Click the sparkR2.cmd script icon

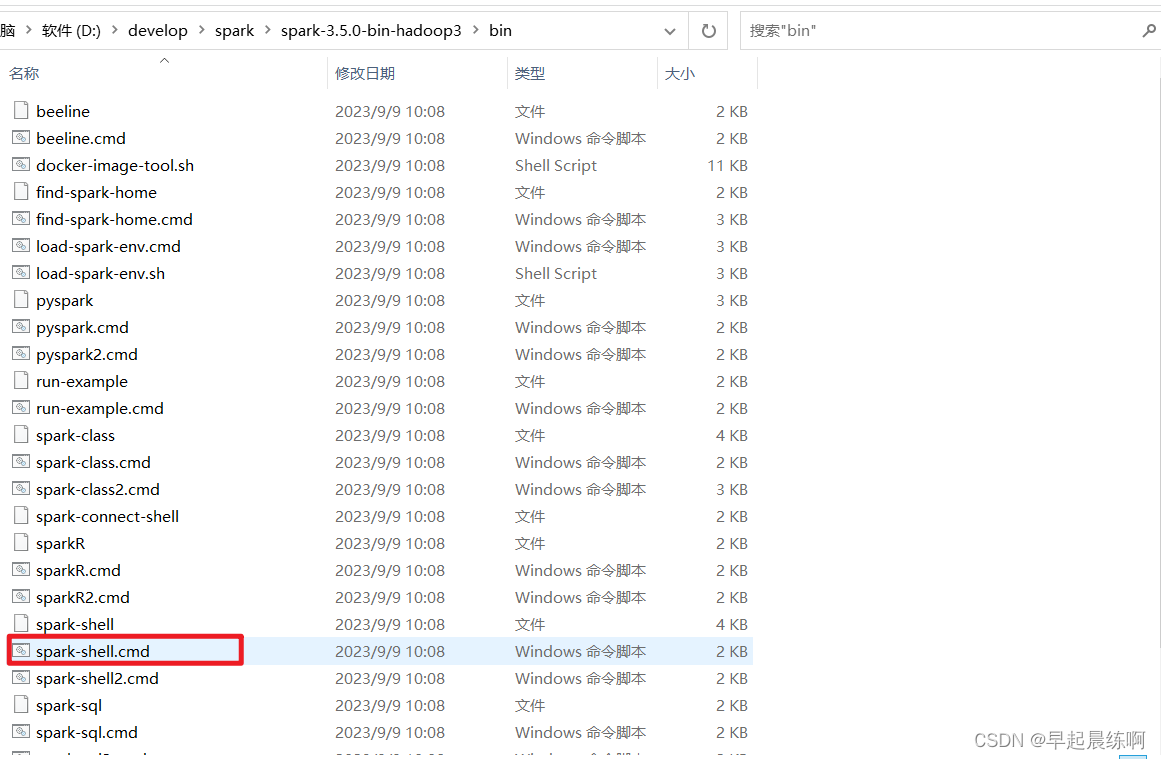coord(21,597)
